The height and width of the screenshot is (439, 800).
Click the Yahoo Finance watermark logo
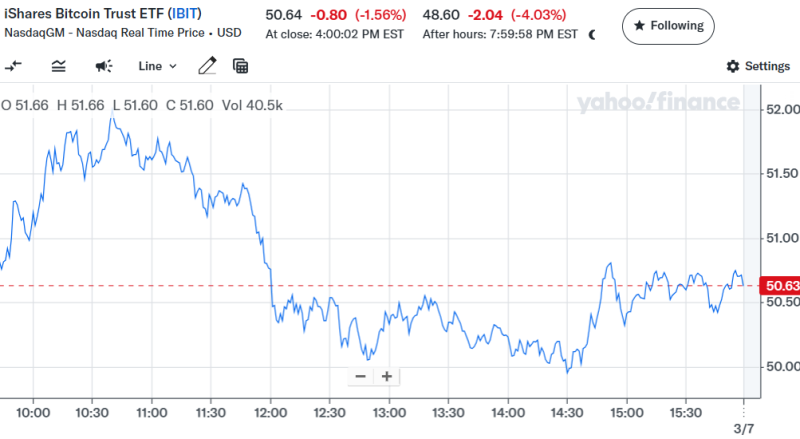(x=658, y=102)
